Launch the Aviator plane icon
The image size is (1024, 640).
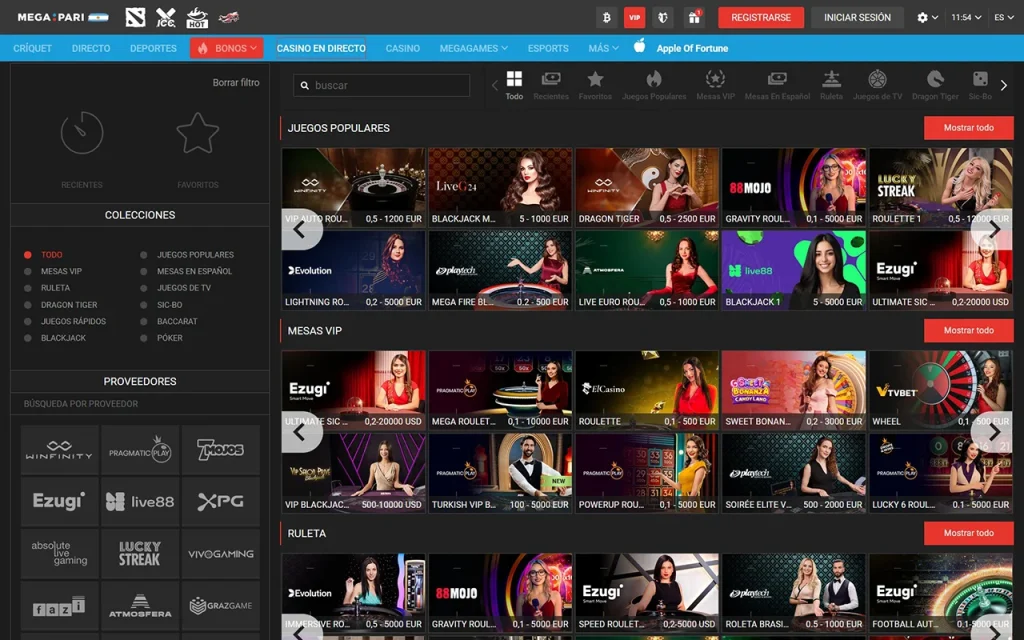(228, 18)
